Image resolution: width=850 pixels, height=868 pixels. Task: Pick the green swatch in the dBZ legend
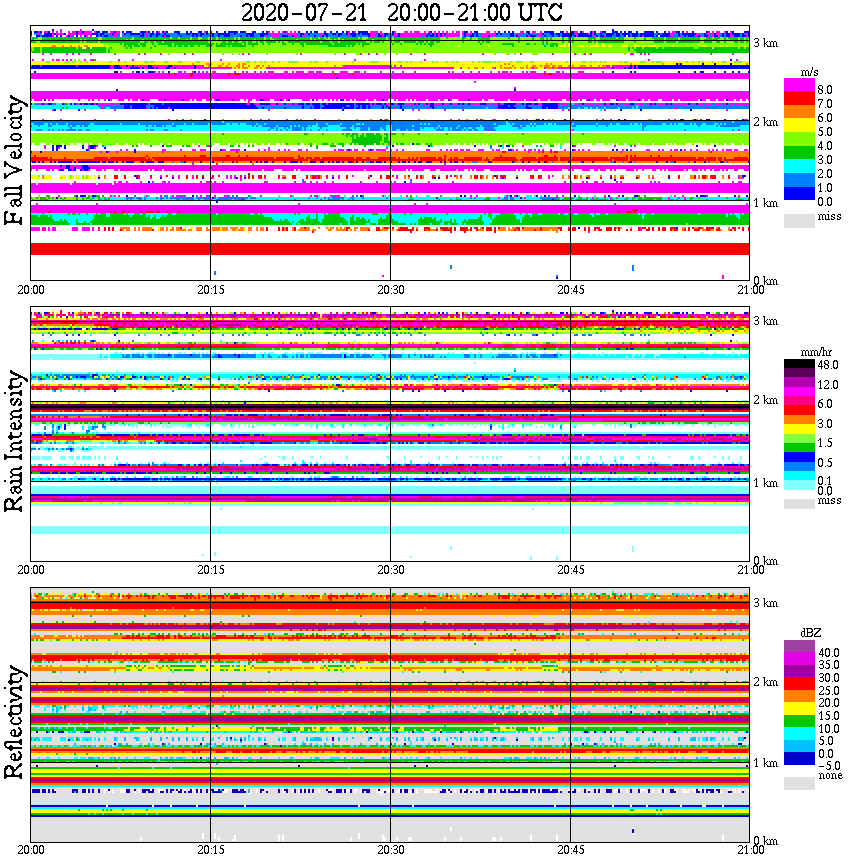(x=799, y=721)
